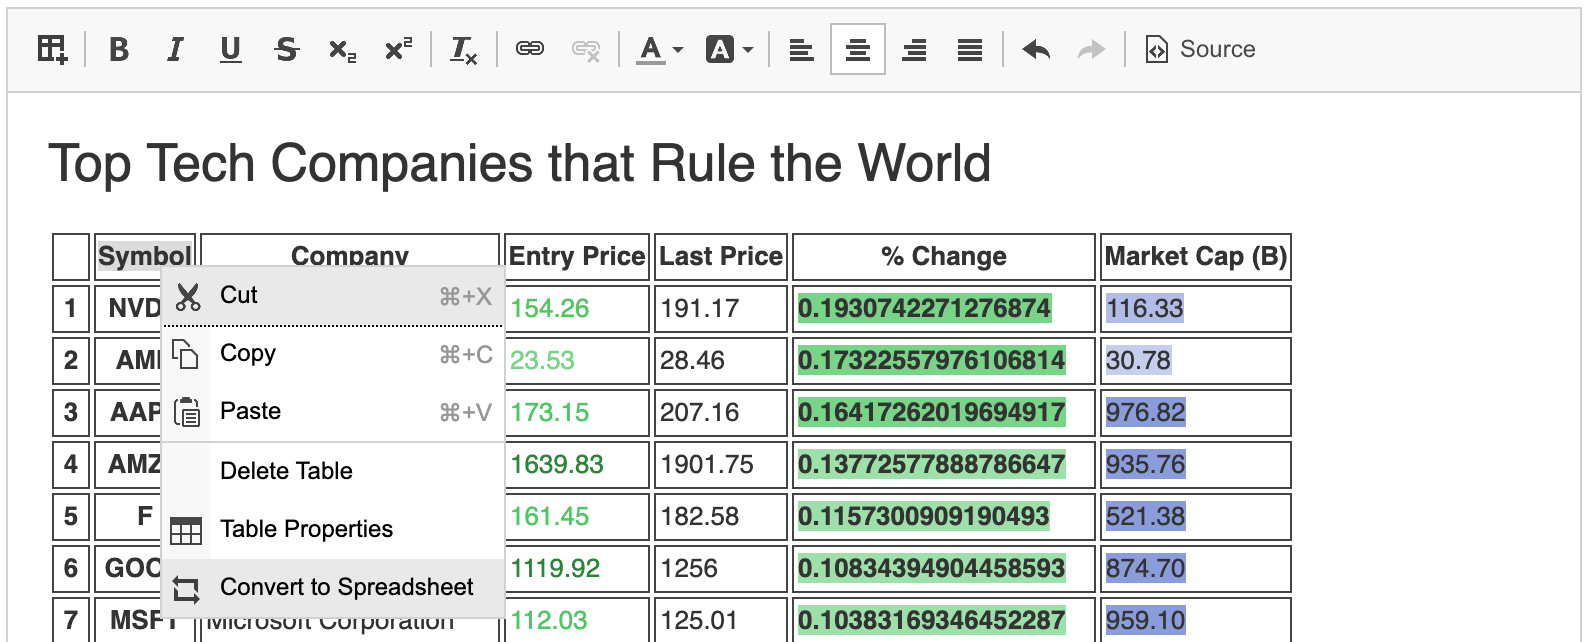1592x642 pixels.
Task: Choose Cut from the context menu
Action: 333,296
